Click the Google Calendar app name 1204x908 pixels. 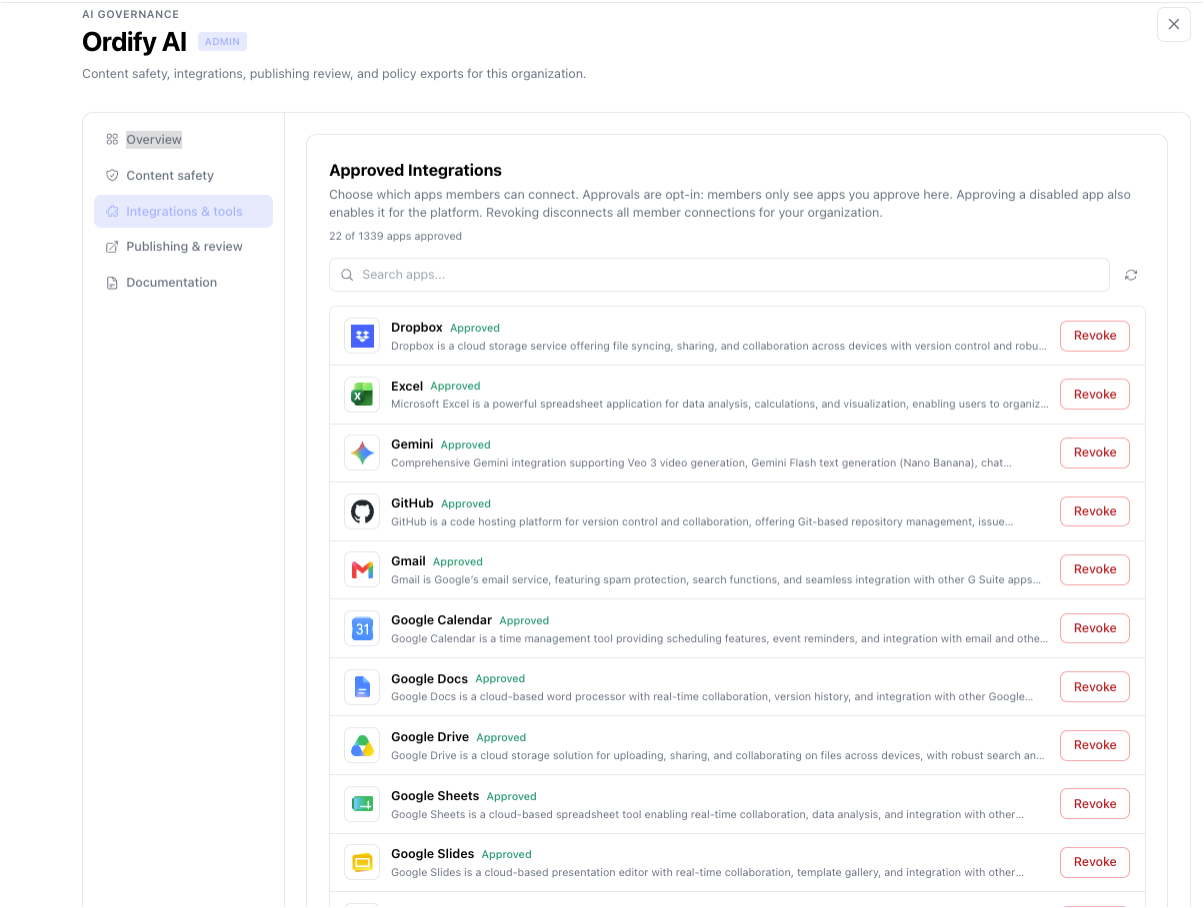pos(441,620)
